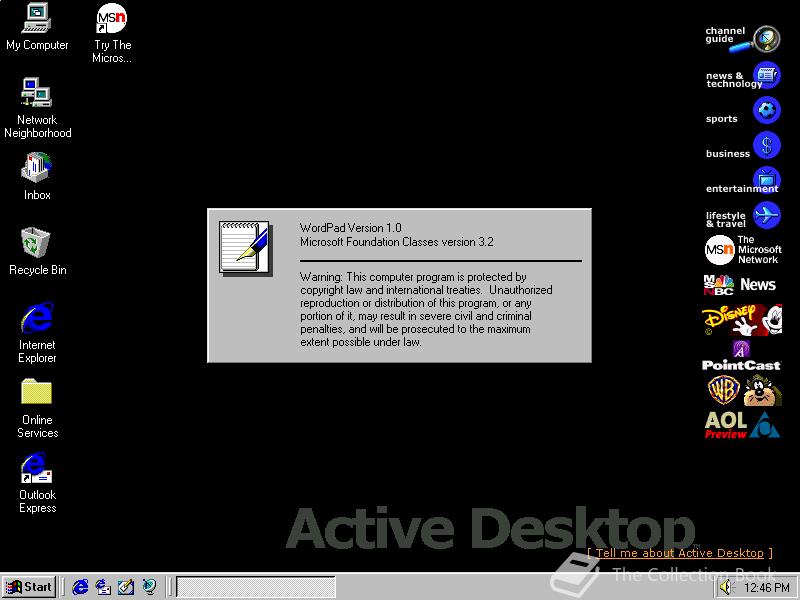Click the volume speaker tray icon

[x=726, y=588]
